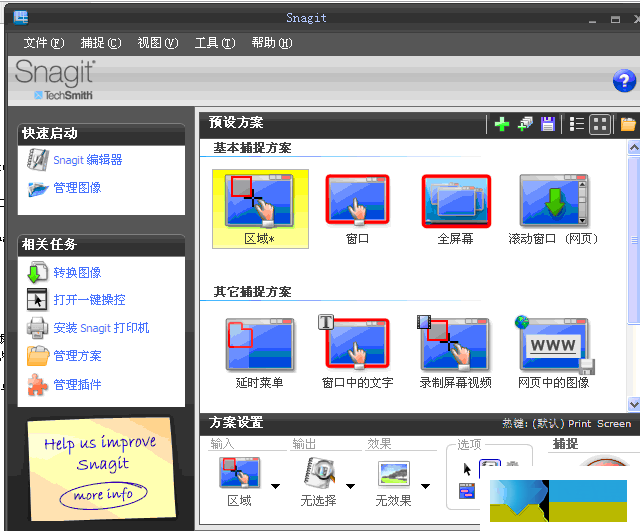This screenshot has height=531, width=640.
Task: Click the green plus add-profile icon
Action: tap(502, 124)
